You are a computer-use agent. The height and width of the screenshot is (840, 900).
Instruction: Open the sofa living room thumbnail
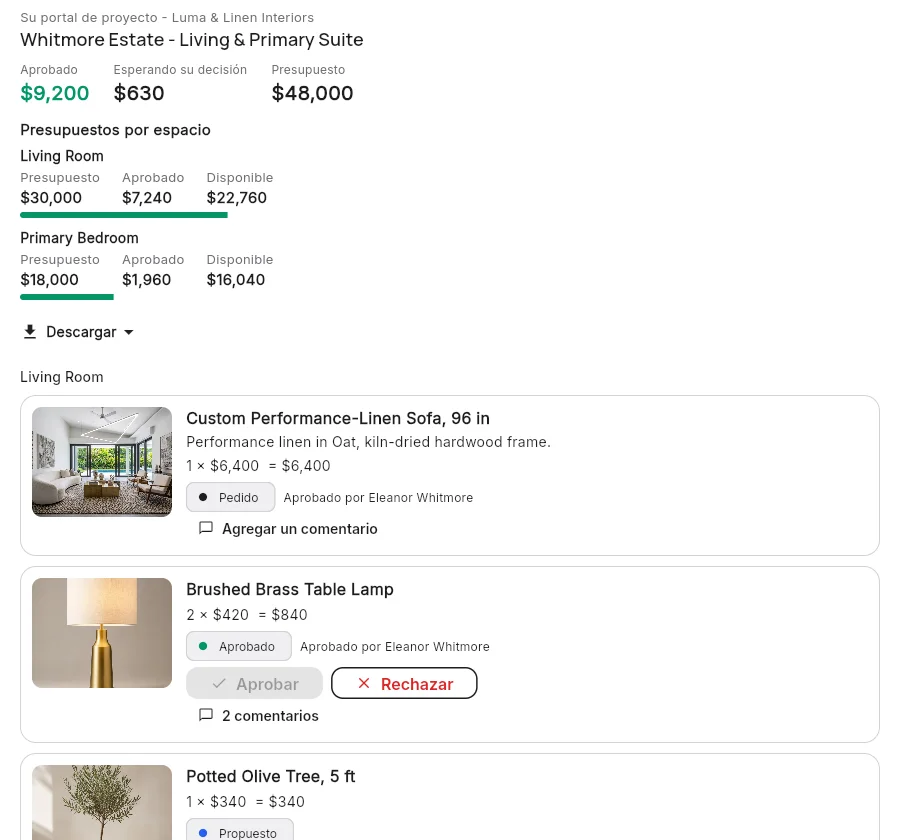pos(102,462)
